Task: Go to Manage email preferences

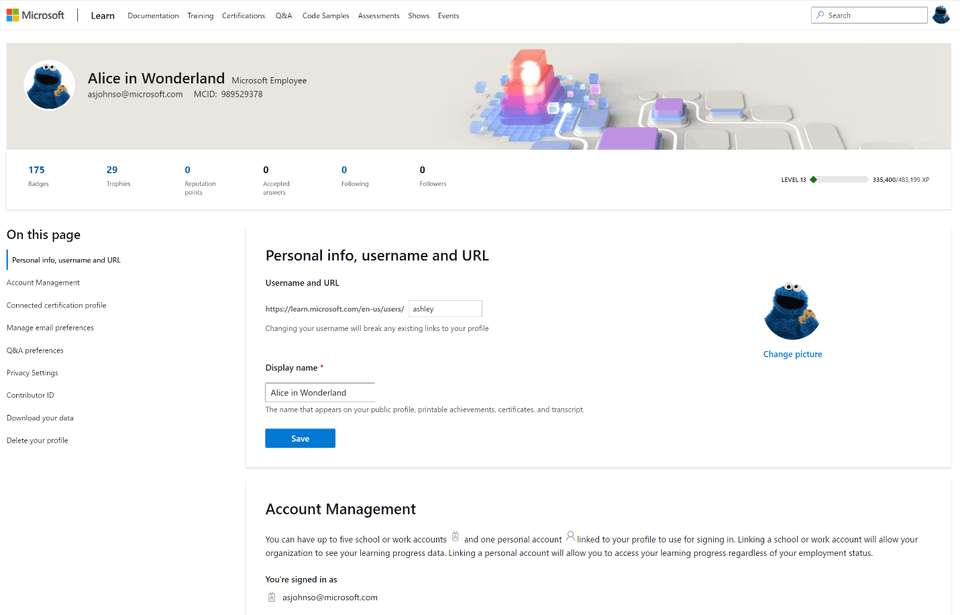Action: tap(50, 328)
